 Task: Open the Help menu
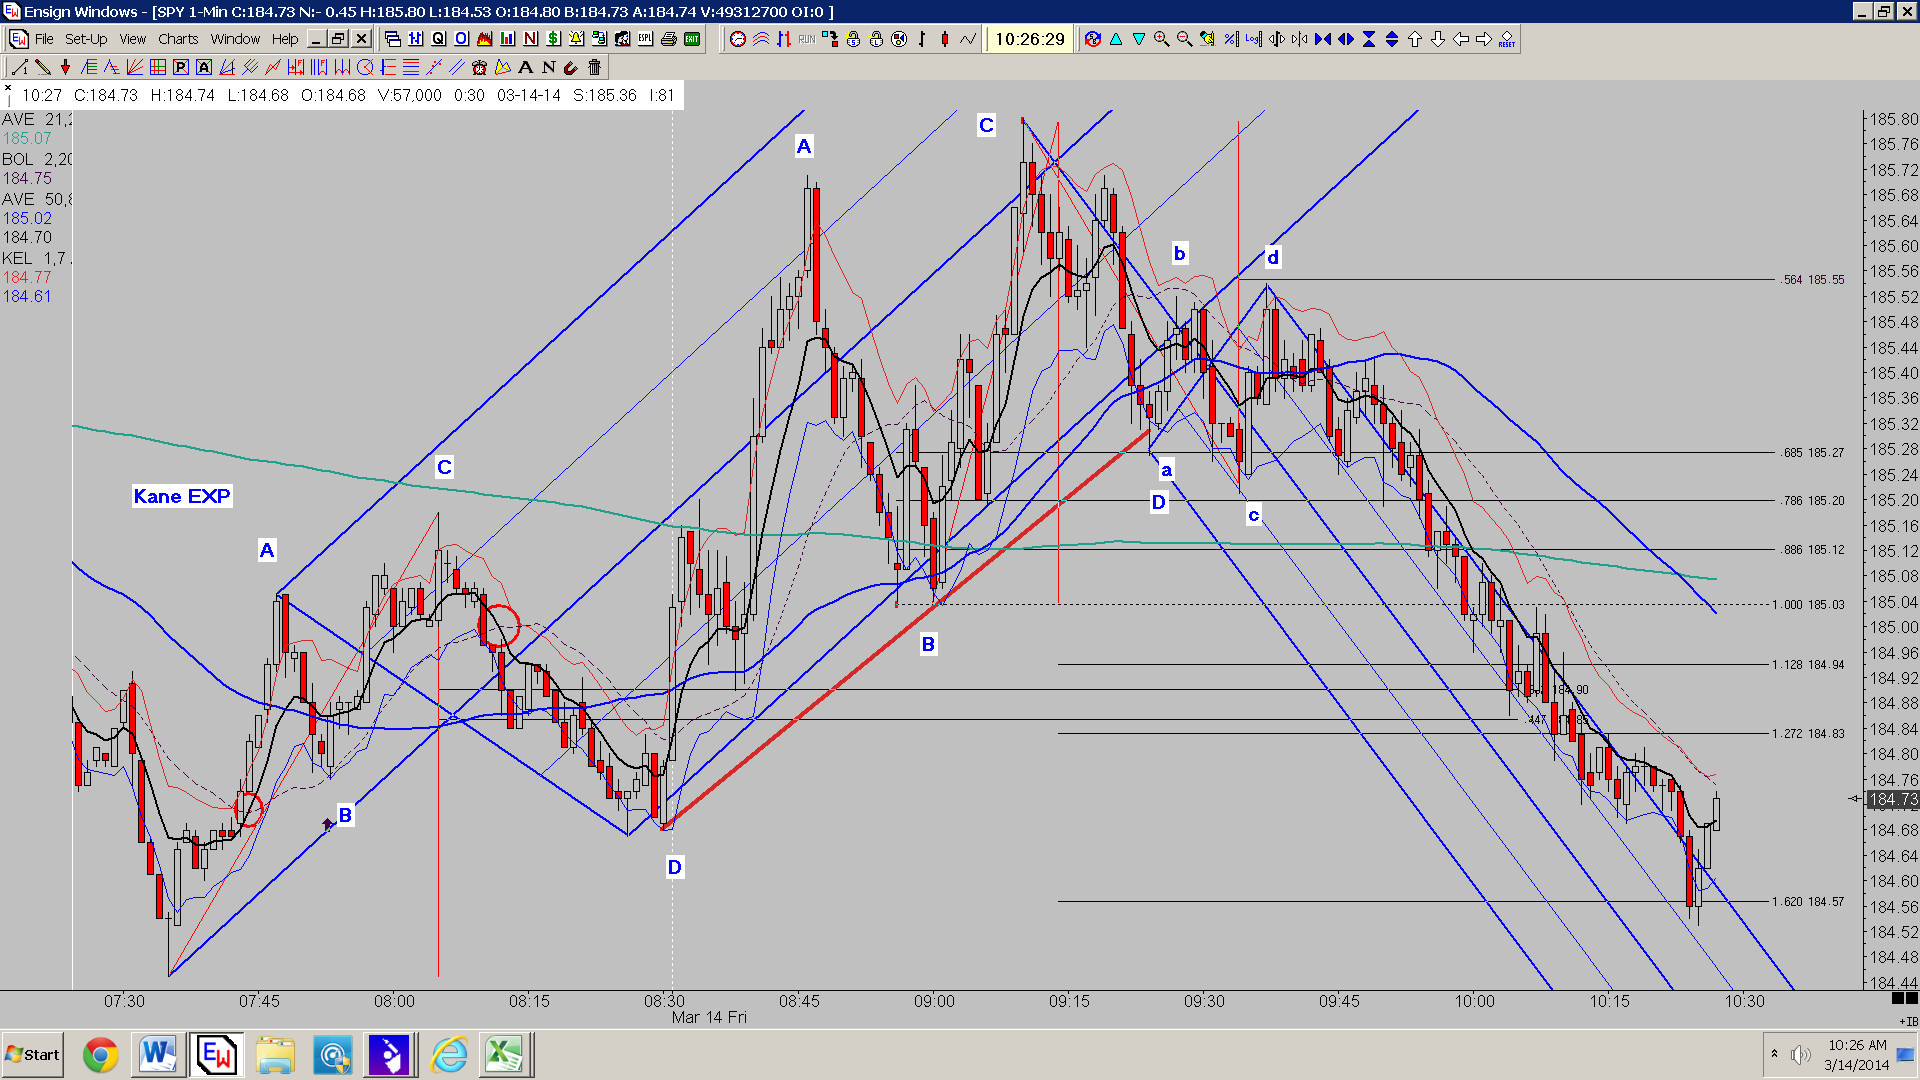click(x=285, y=39)
